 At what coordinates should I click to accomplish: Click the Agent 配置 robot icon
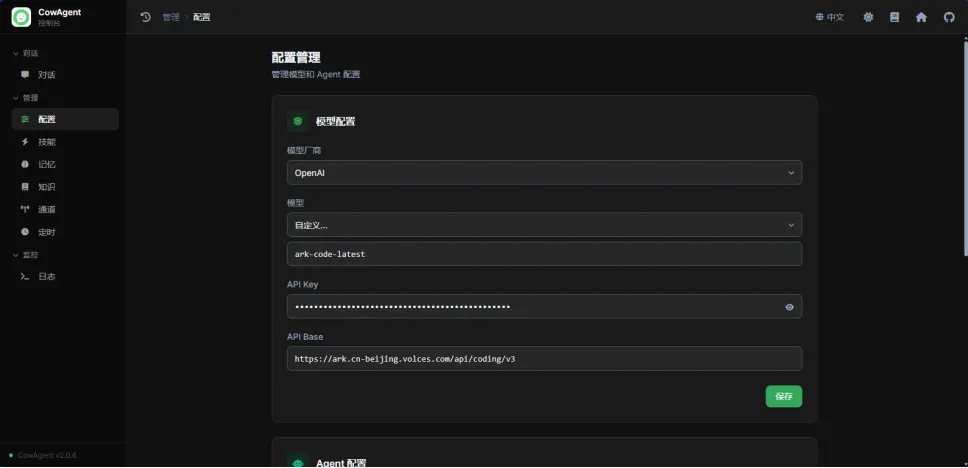point(298,461)
